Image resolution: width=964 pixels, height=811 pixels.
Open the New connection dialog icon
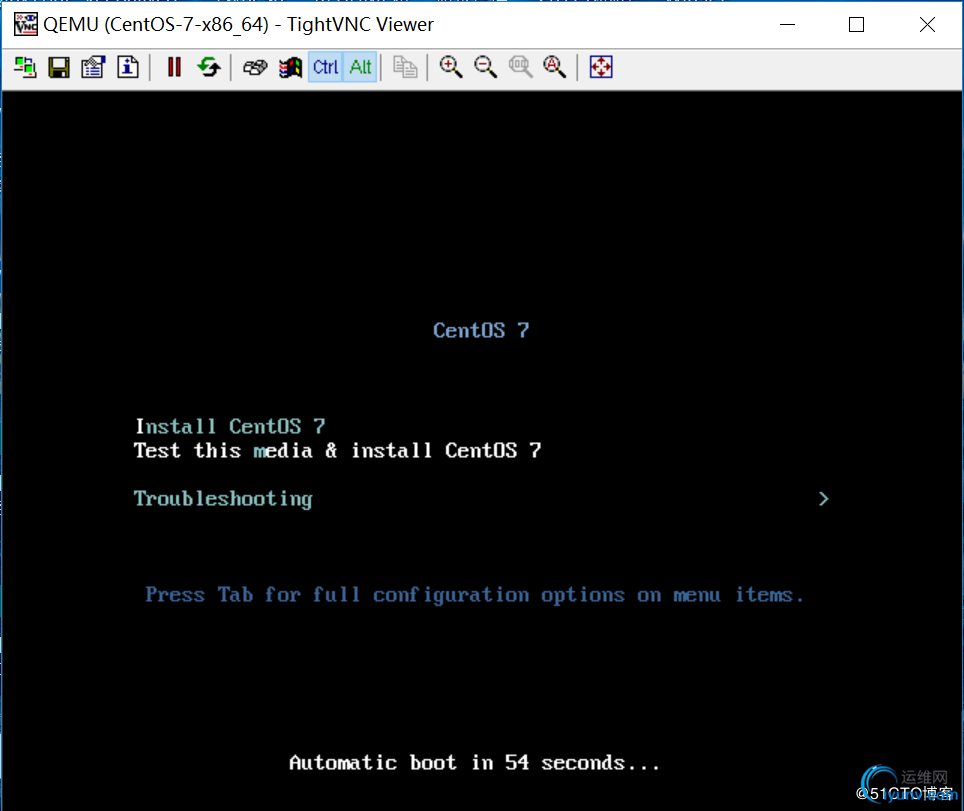(x=25, y=67)
